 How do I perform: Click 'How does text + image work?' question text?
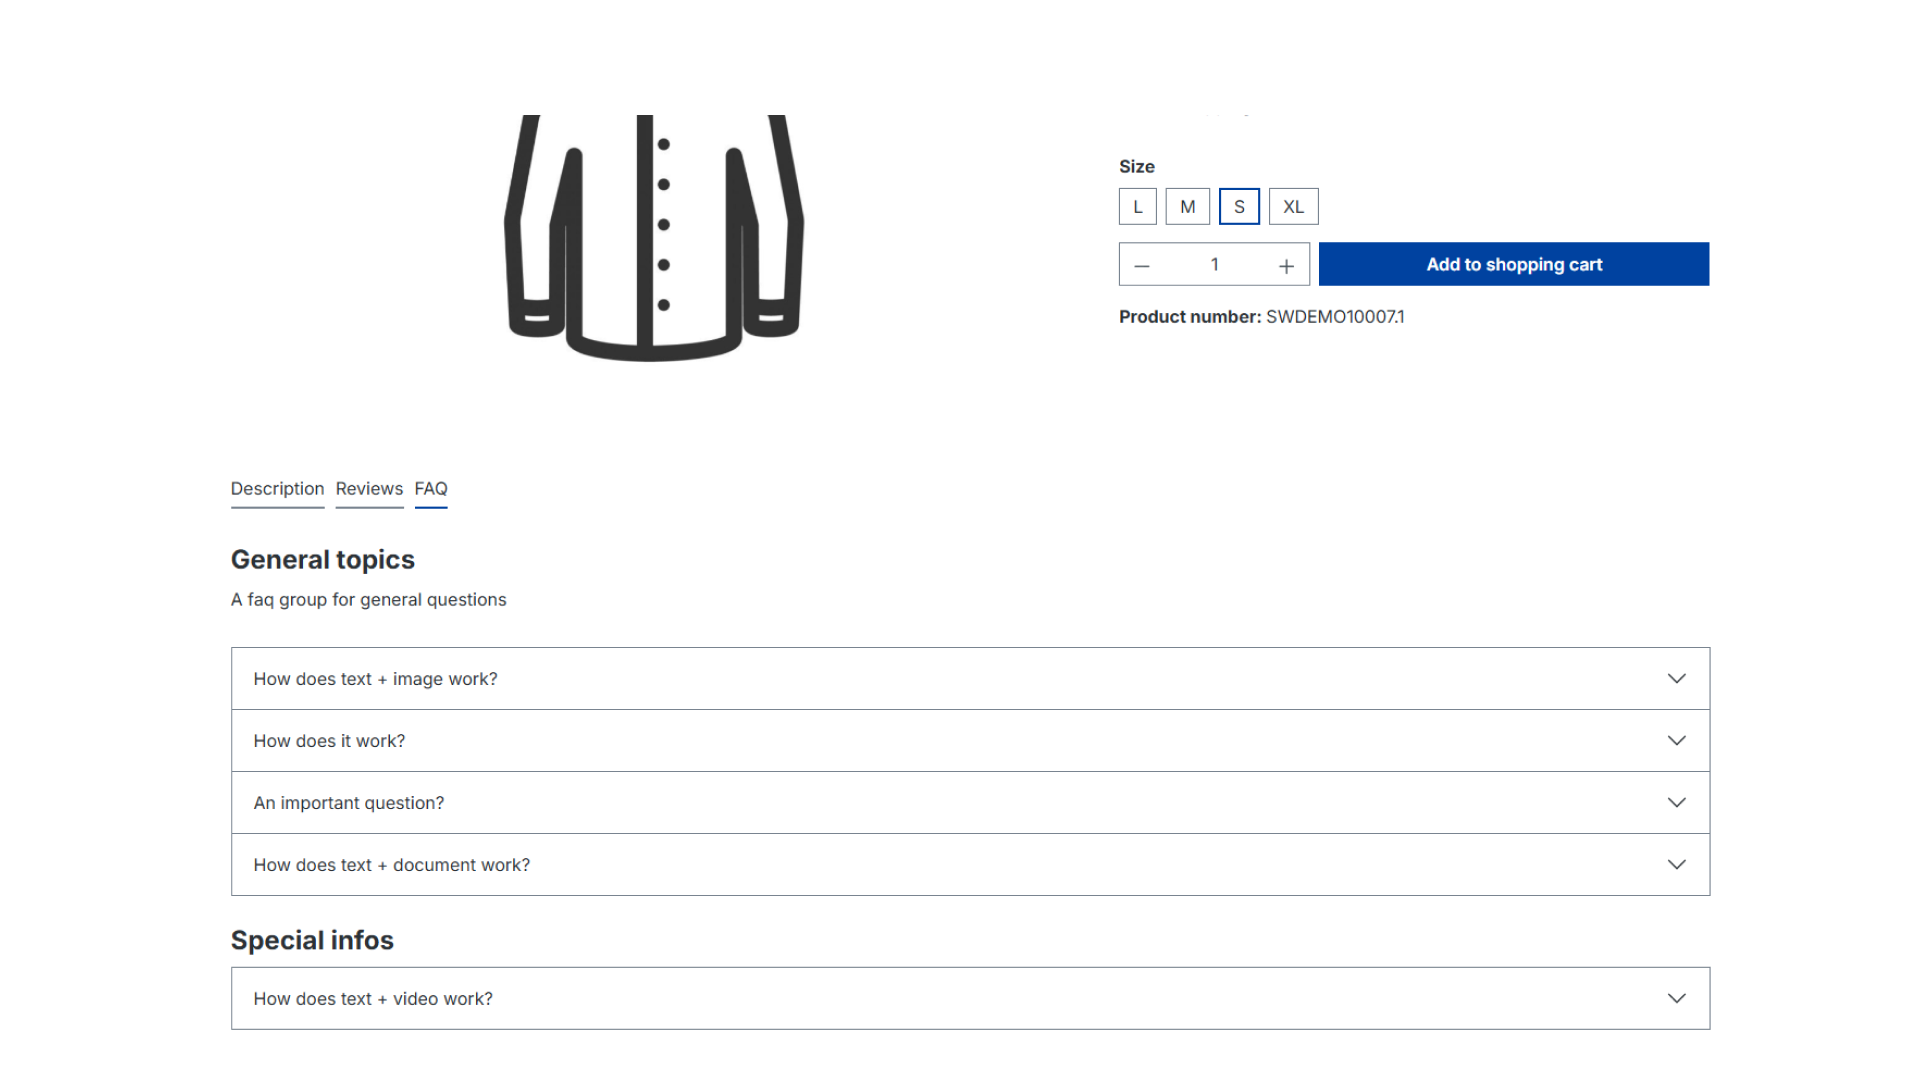[375, 679]
